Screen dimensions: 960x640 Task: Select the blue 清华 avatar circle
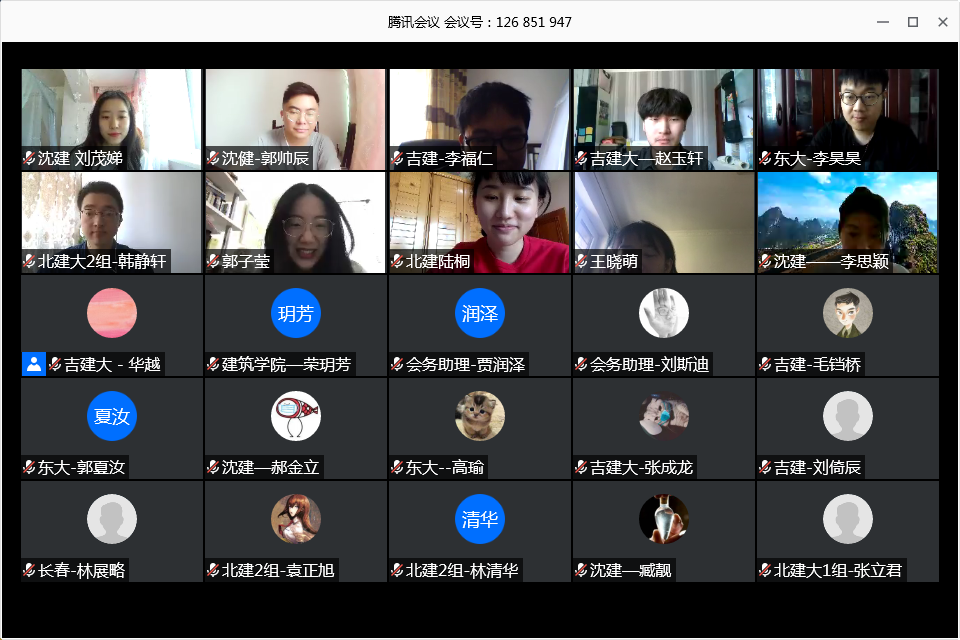479,519
